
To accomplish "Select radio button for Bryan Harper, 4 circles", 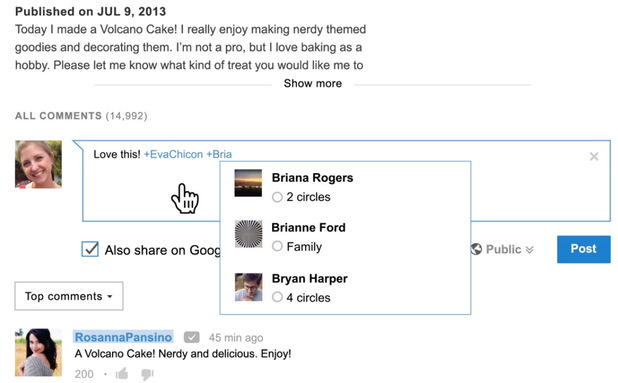I will point(277,297).
